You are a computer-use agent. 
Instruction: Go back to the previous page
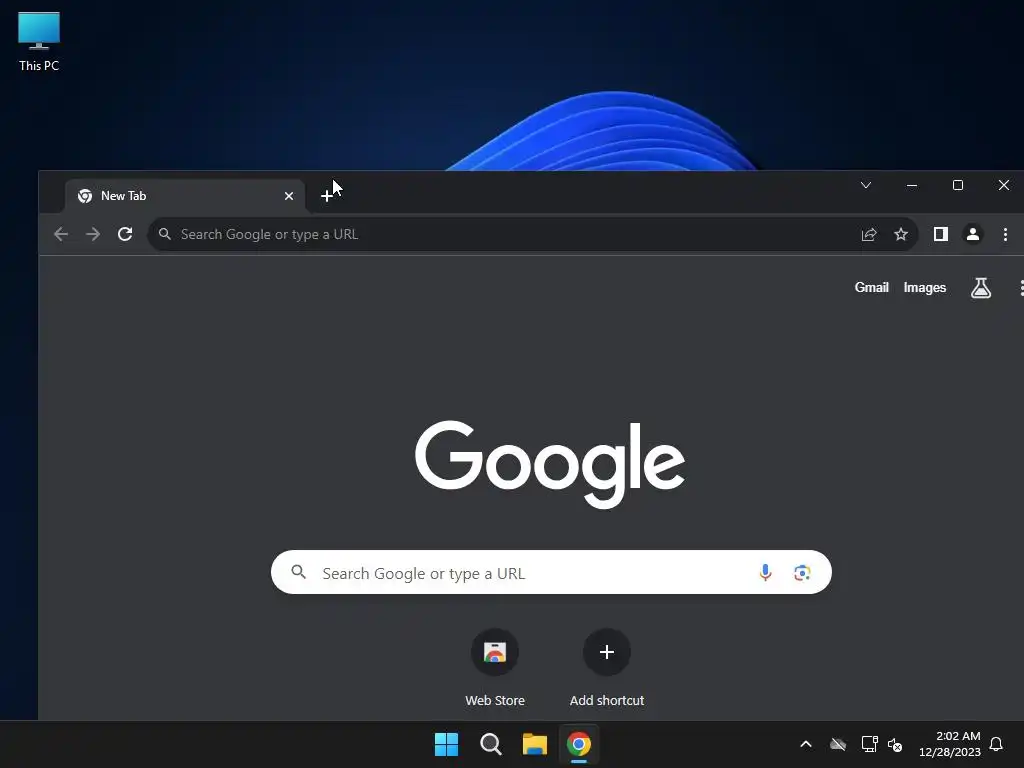(x=61, y=234)
